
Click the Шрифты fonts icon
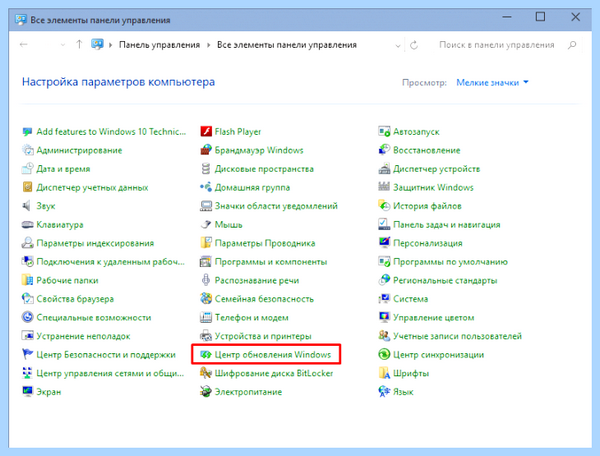point(384,373)
